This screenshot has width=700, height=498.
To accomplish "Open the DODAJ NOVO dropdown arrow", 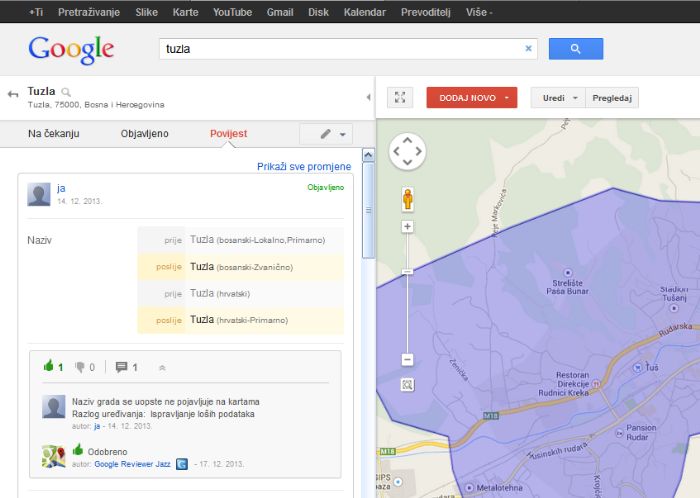I will (x=507, y=98).
